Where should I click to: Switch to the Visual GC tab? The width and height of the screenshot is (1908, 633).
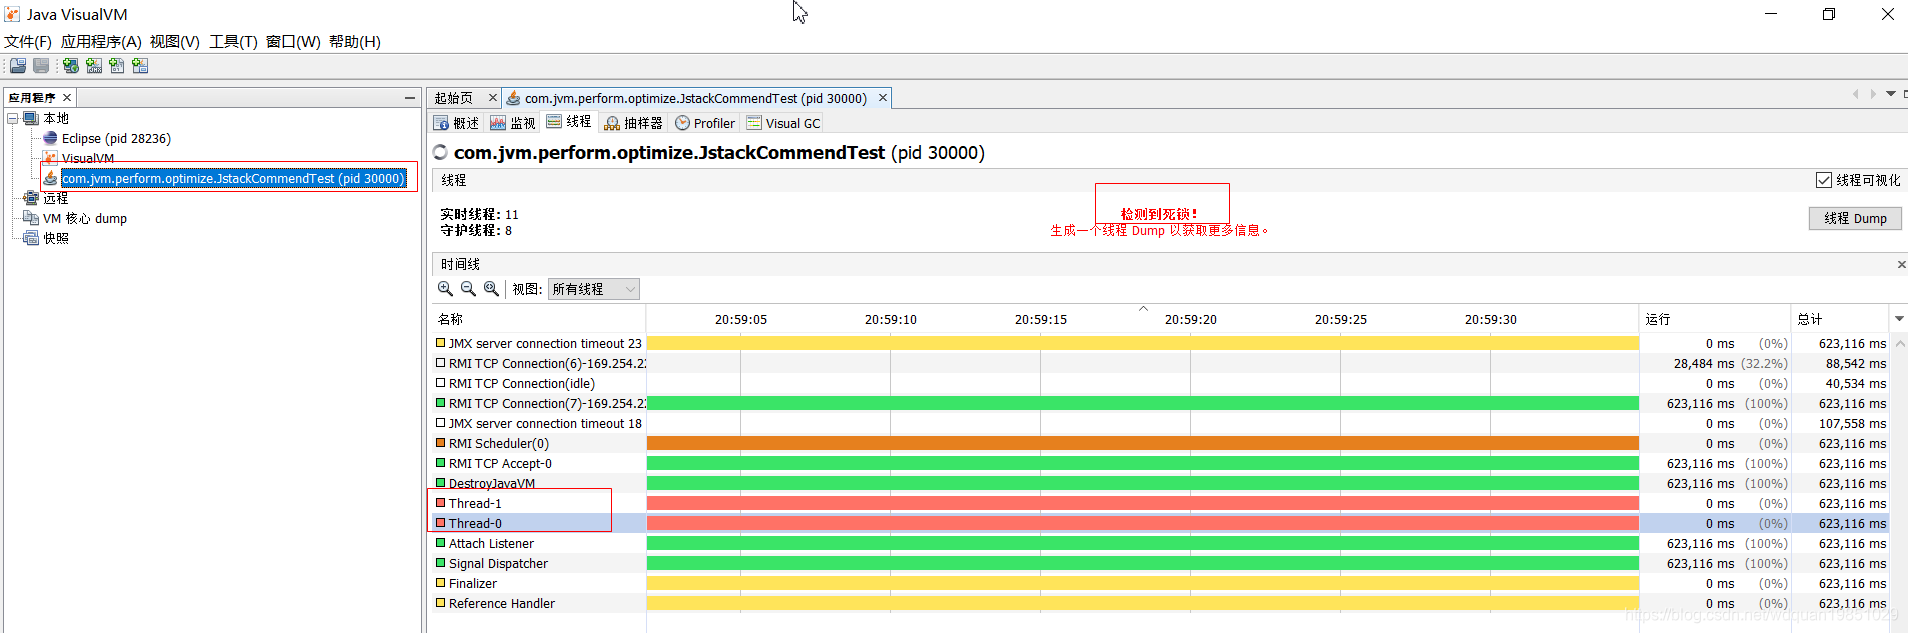(783, 123)
